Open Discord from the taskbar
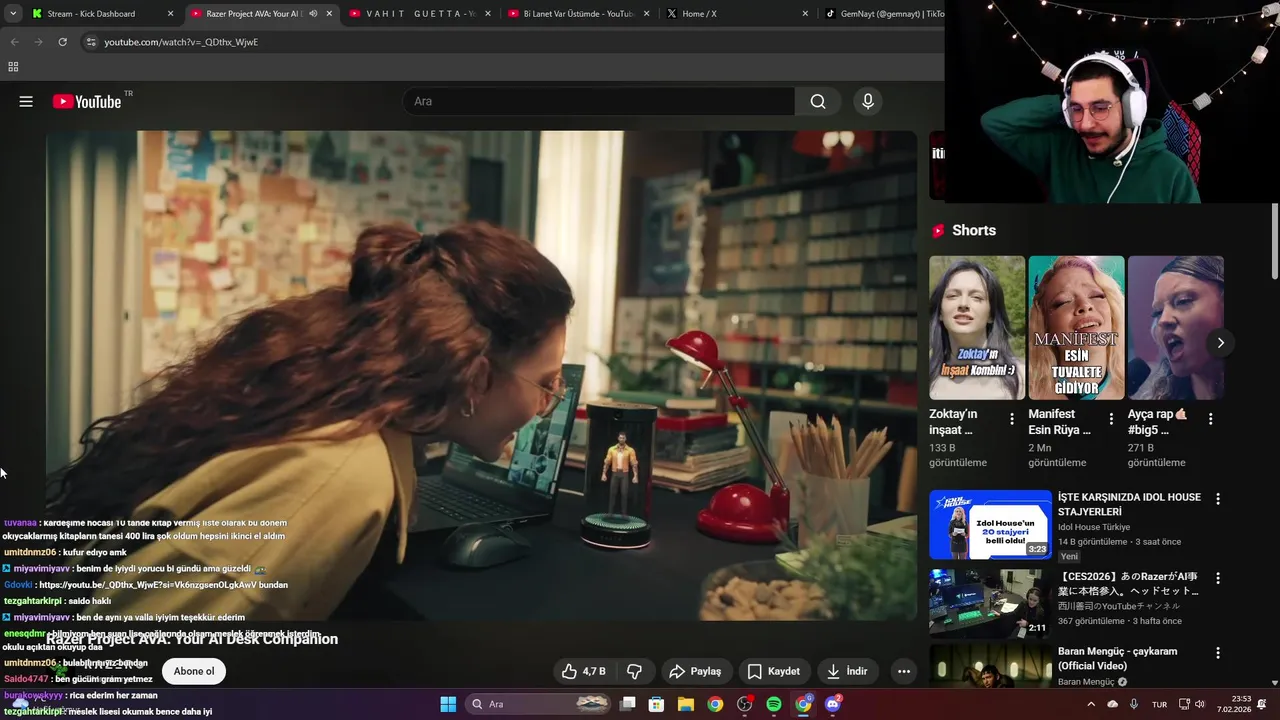Screen dimensions: 1280x720 (833, 704)
